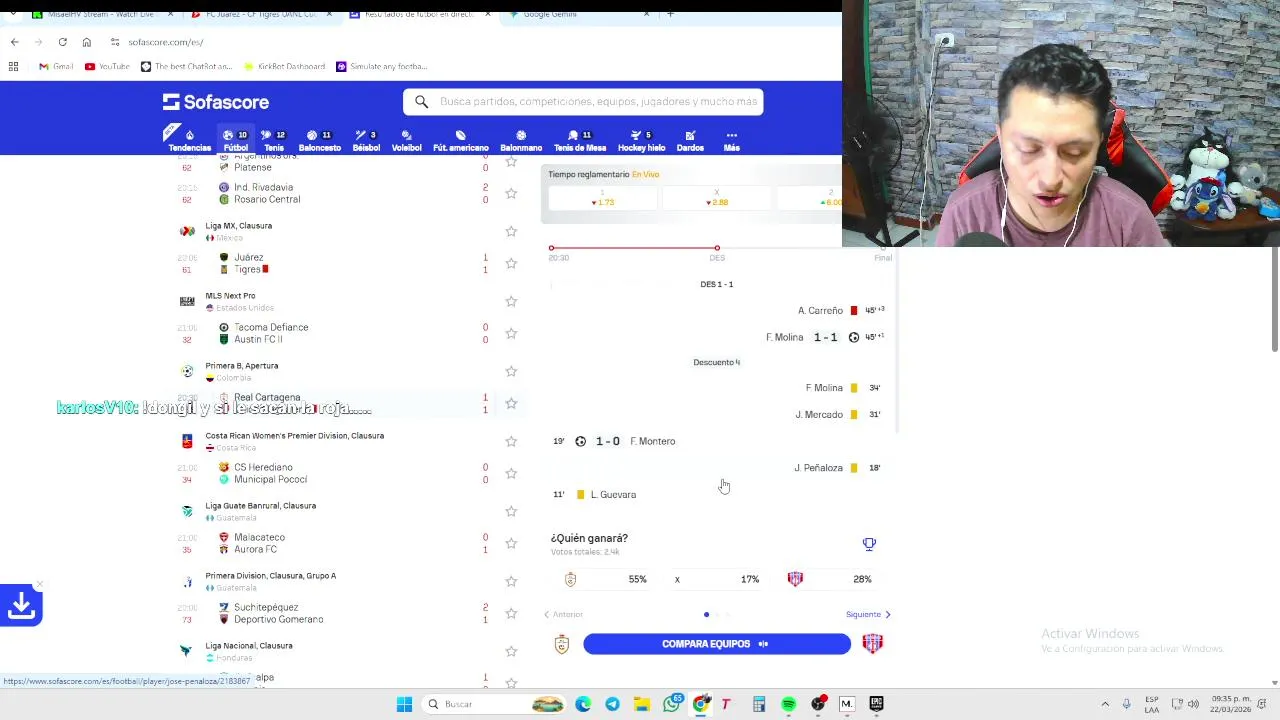Favorite the Liga Nacional, Clausura league

511,651
